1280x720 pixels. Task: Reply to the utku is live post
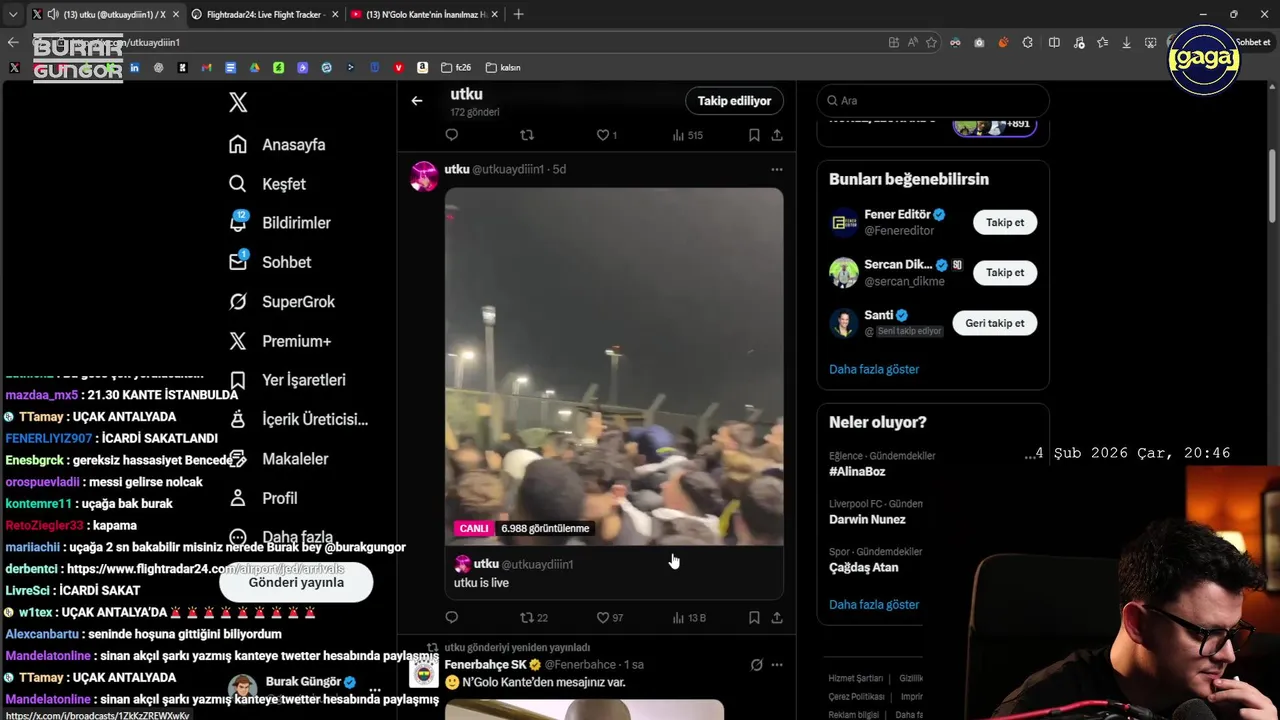pyautogui.click(x=451, y=618)
